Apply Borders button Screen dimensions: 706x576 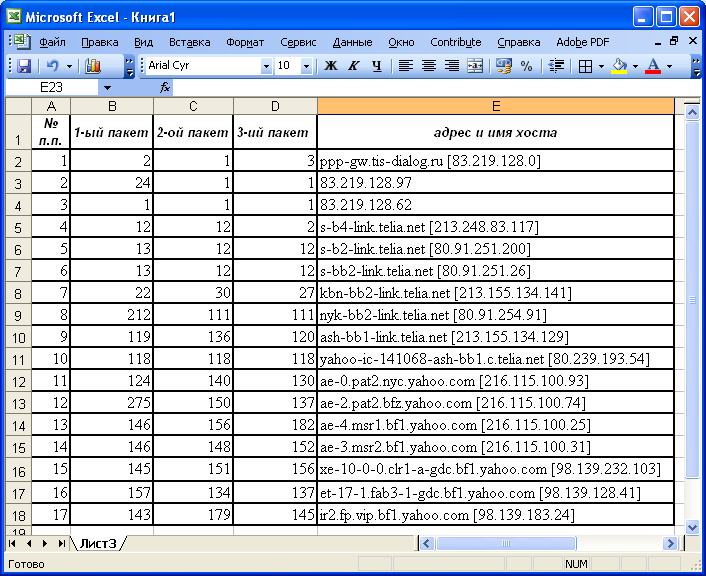585,66
